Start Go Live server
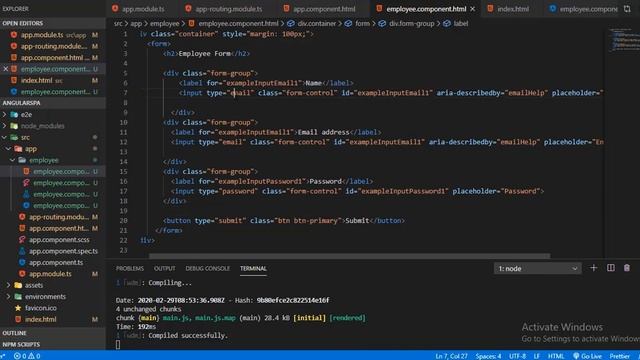Viewport: 640px width, 360px height. 587,356
